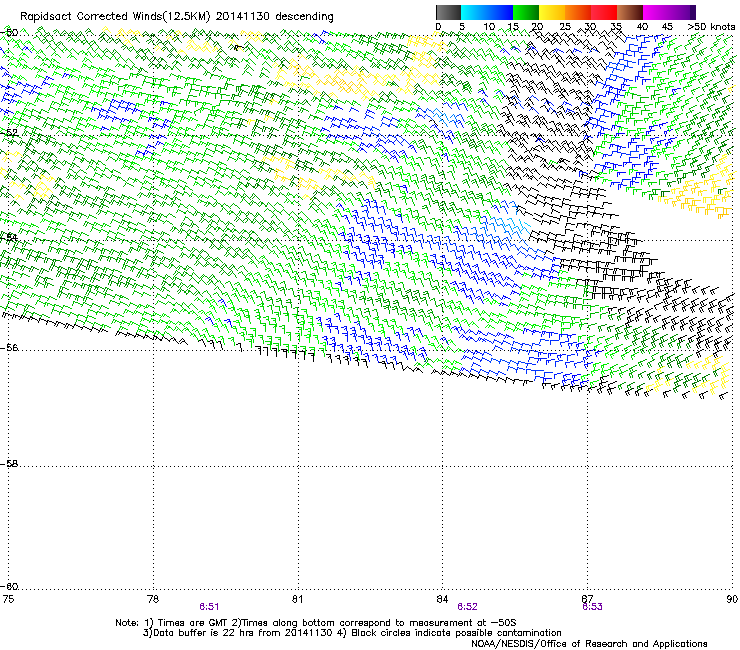Select the red 30-35 knots color band
Image resolution: width=740 pixels, height=650 pixels.
click(x=604, y=12)
